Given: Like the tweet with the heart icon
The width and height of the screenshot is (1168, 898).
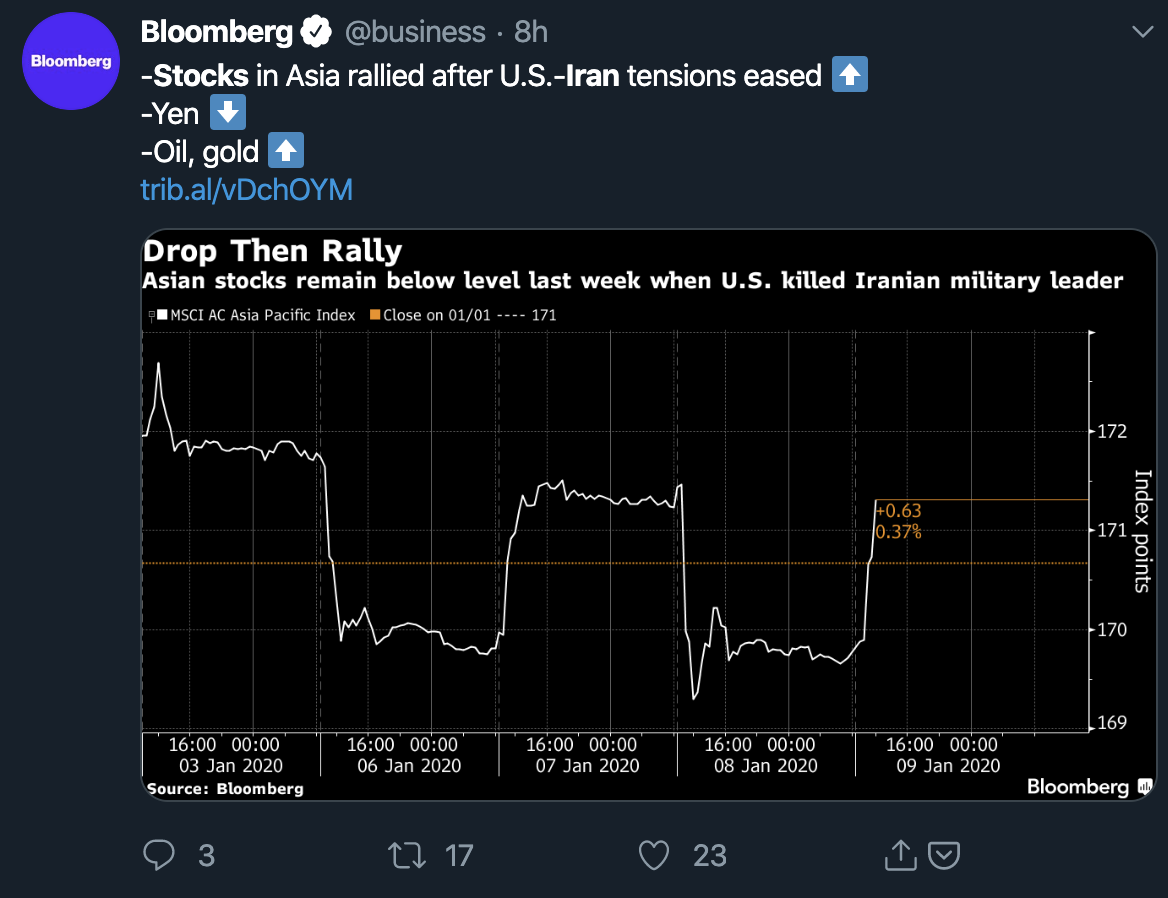Looking at the screenshot, I should (x=653, y=855).
